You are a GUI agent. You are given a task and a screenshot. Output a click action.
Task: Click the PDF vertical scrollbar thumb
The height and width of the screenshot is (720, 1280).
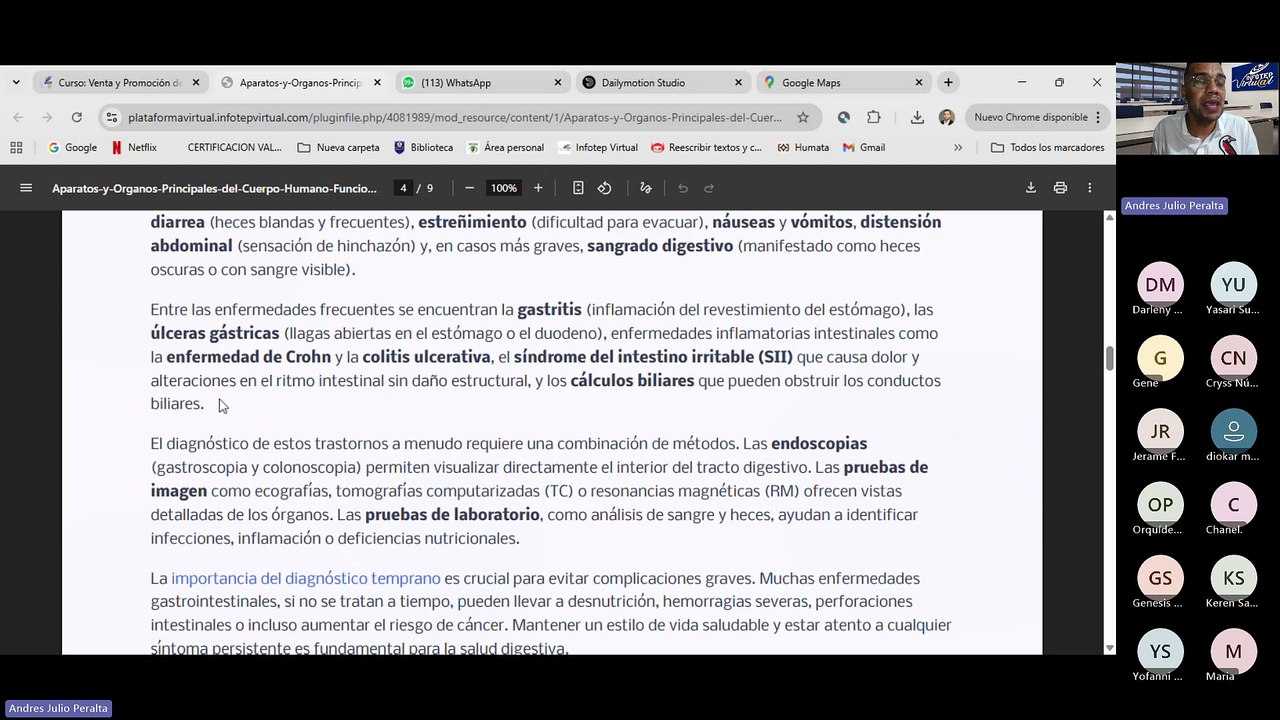click(x=1109, y=358)
